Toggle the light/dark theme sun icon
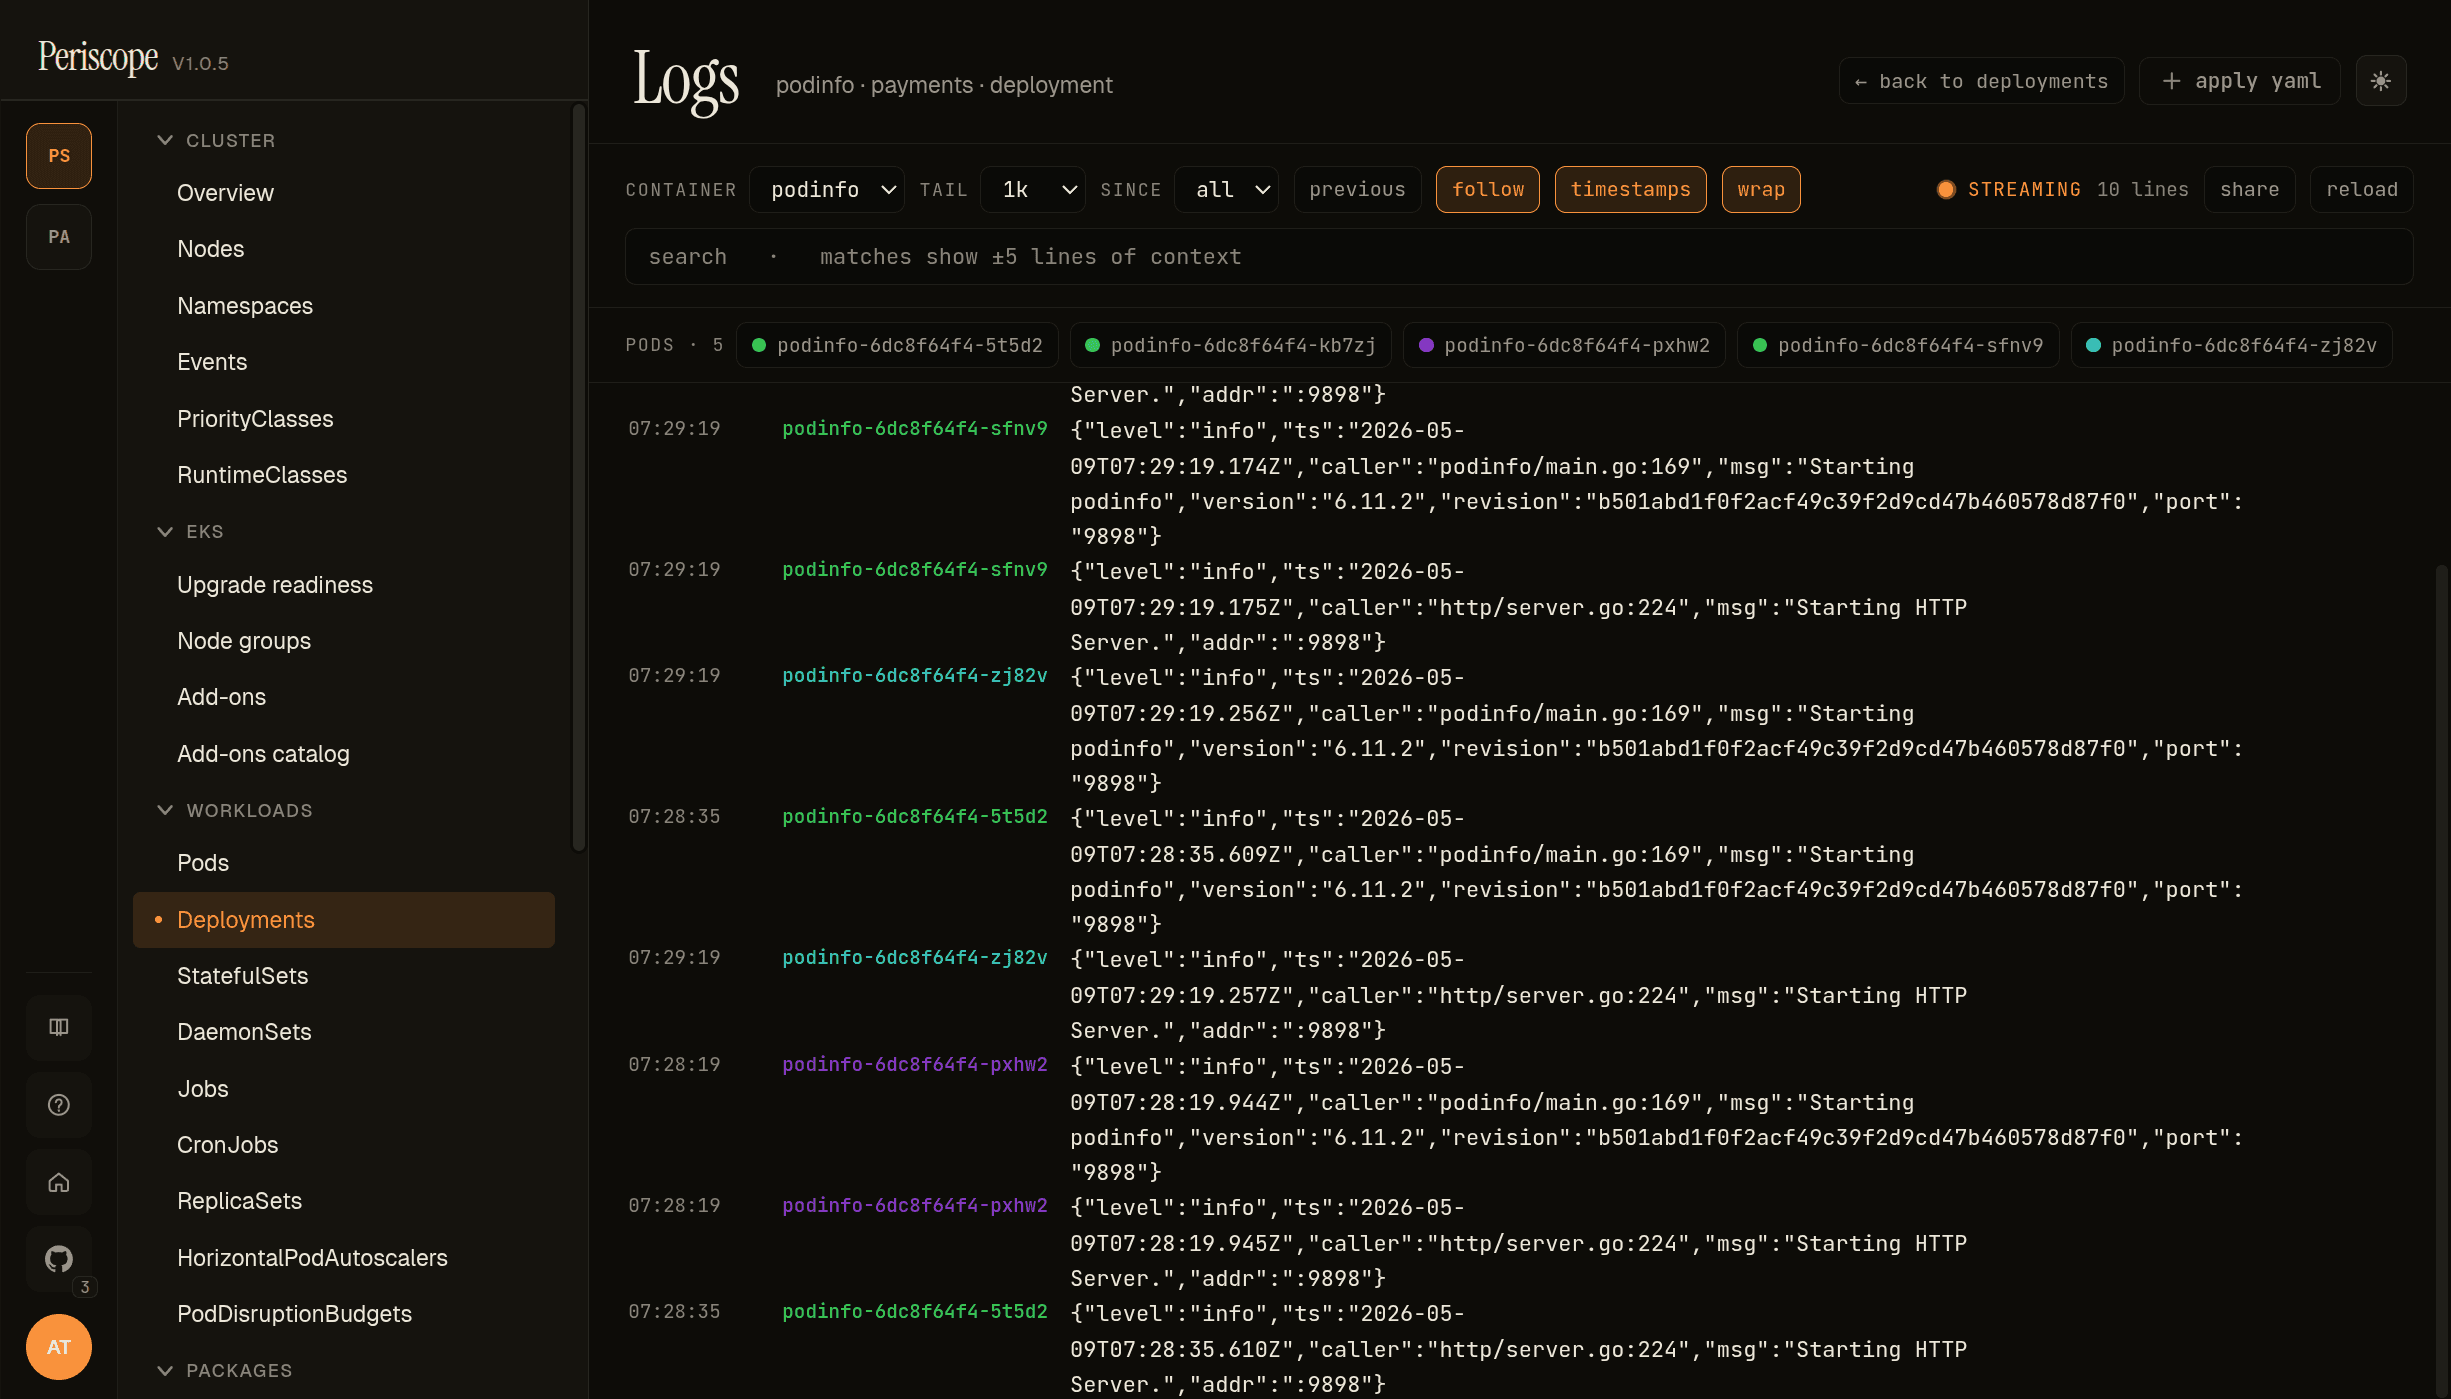The height and width of the screenshot is (1399, 2451). [2380, 81]
